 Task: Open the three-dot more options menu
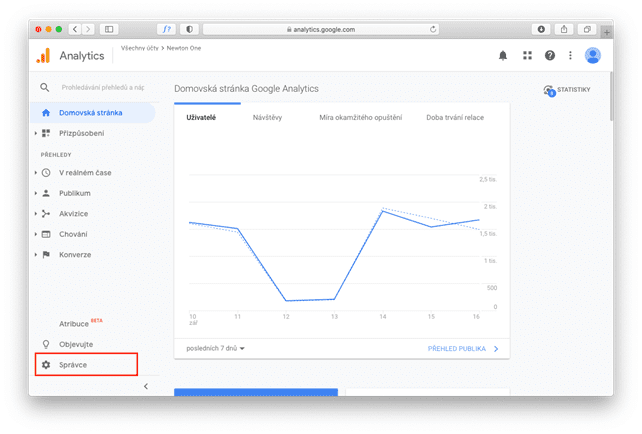click(x=570, y=56)
